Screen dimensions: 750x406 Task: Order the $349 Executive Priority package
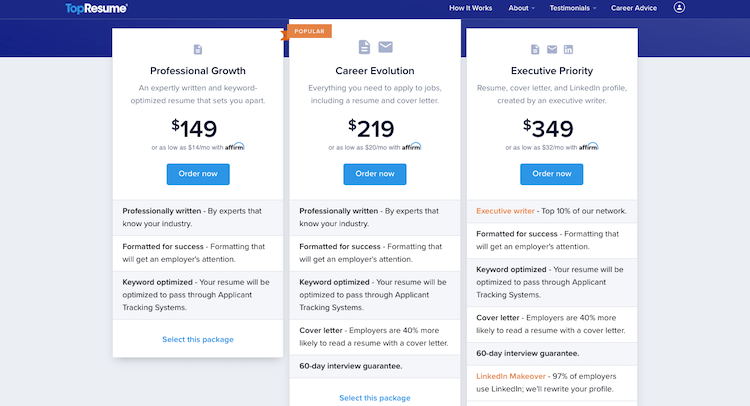click(551, 174)
